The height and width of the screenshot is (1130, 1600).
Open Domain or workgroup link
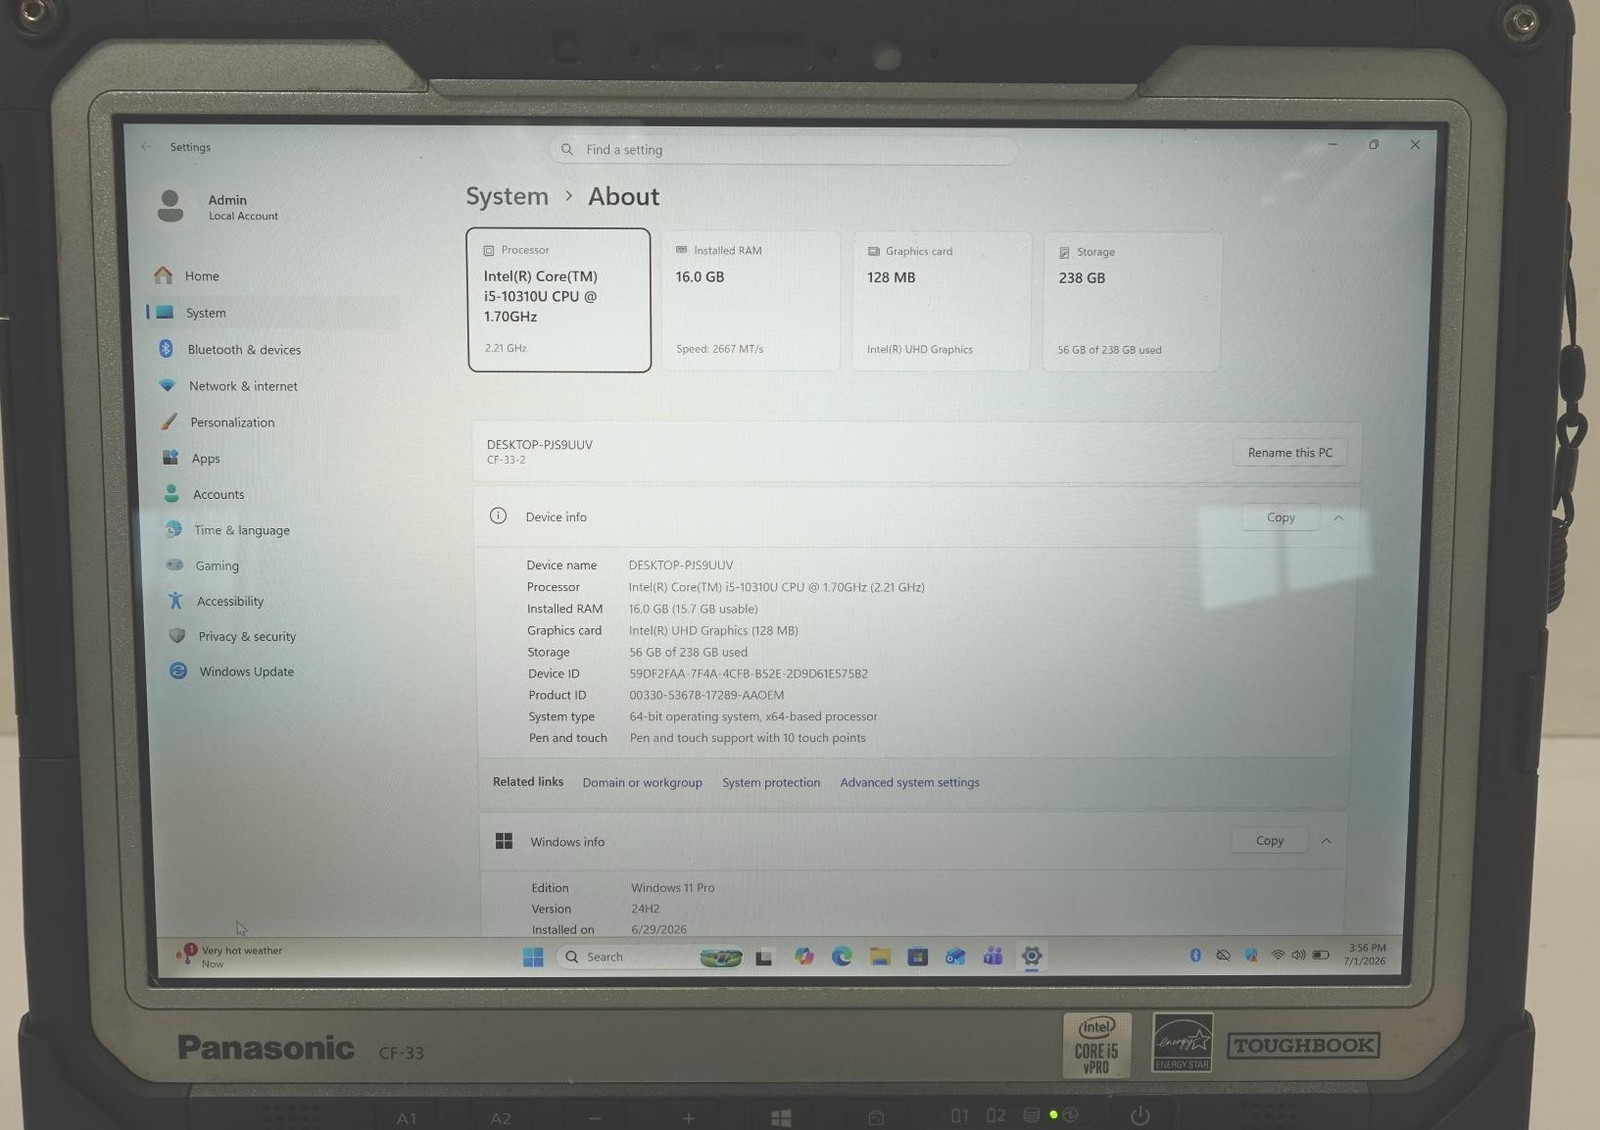(642, 783)
